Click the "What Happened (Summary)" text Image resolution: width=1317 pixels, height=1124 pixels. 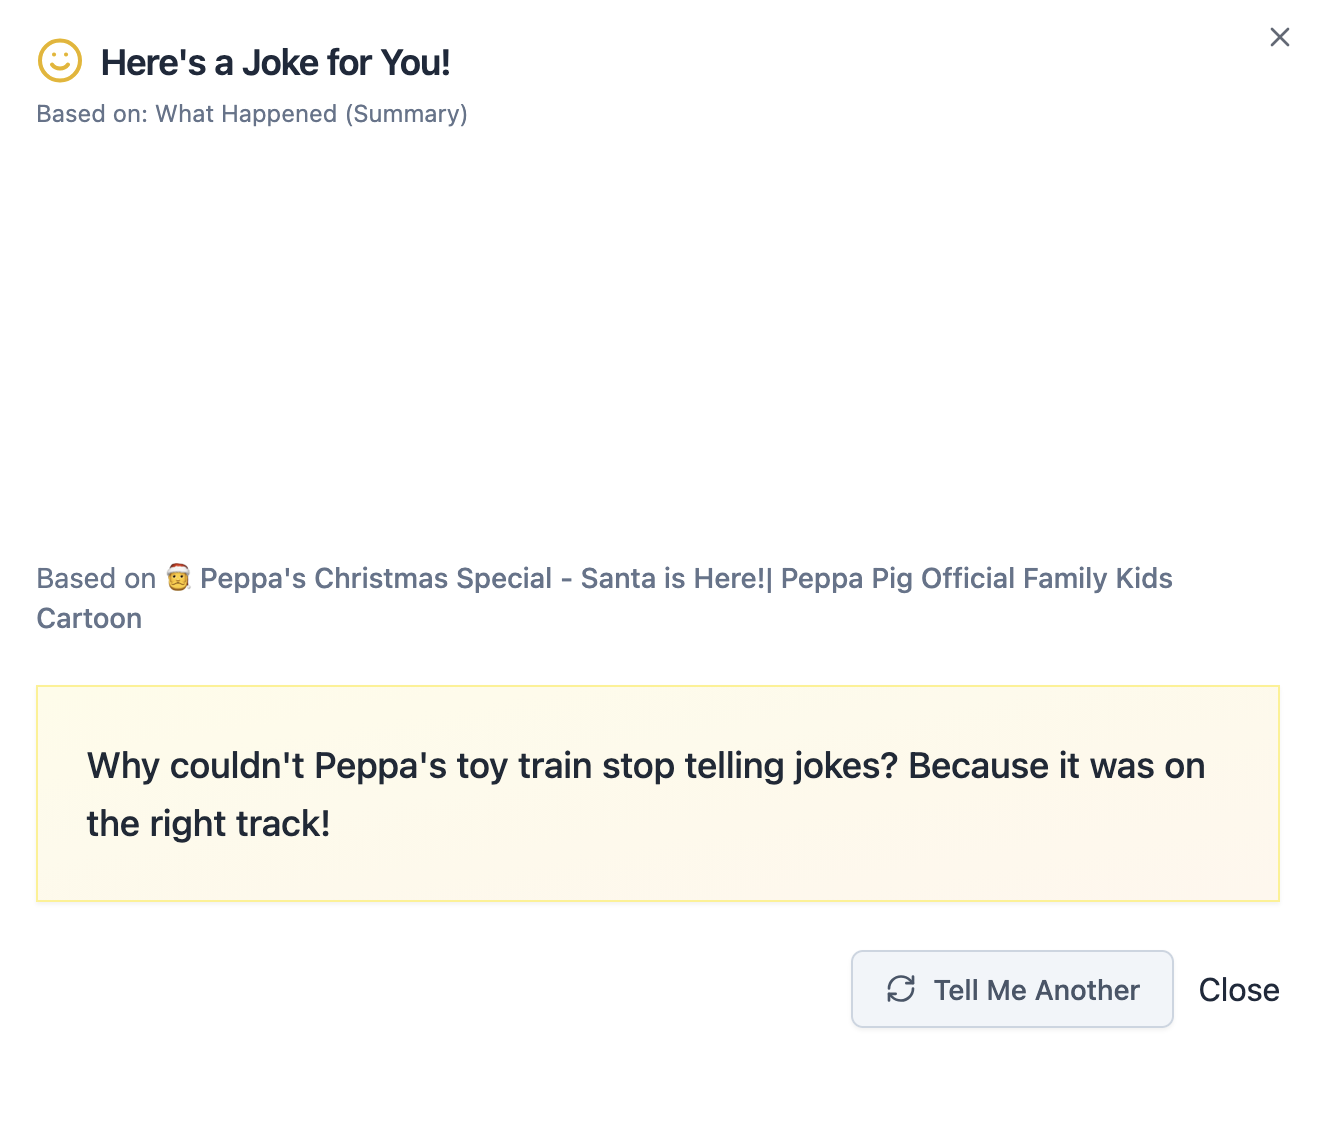click(311, 114)
